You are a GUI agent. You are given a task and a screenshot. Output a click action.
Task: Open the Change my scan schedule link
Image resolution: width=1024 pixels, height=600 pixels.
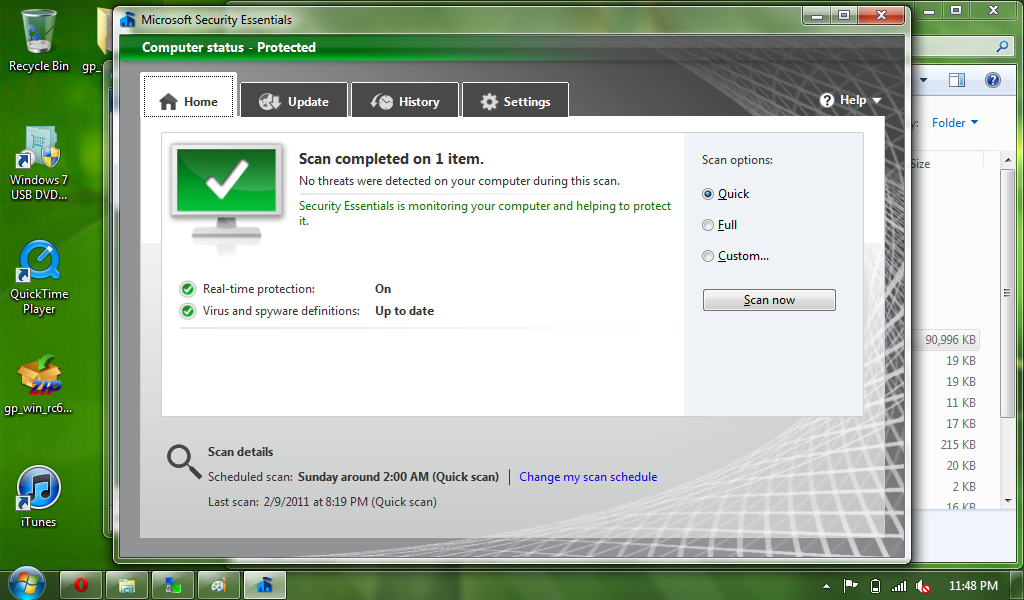588,477
